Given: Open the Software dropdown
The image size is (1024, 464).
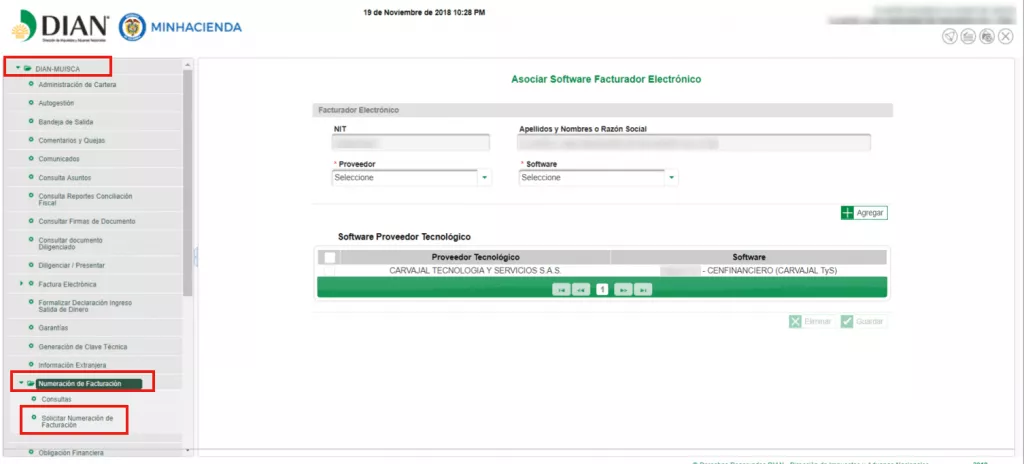Looking at the screenshot, I should (x=672, y=178).
